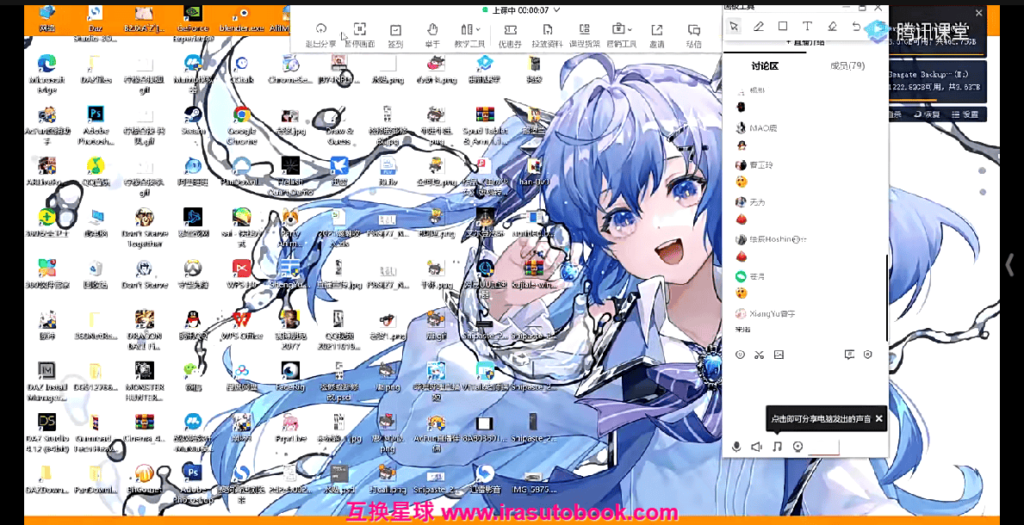1024x525 pixels.
Task: Select the rectangle shape tool
Action: 782,26
